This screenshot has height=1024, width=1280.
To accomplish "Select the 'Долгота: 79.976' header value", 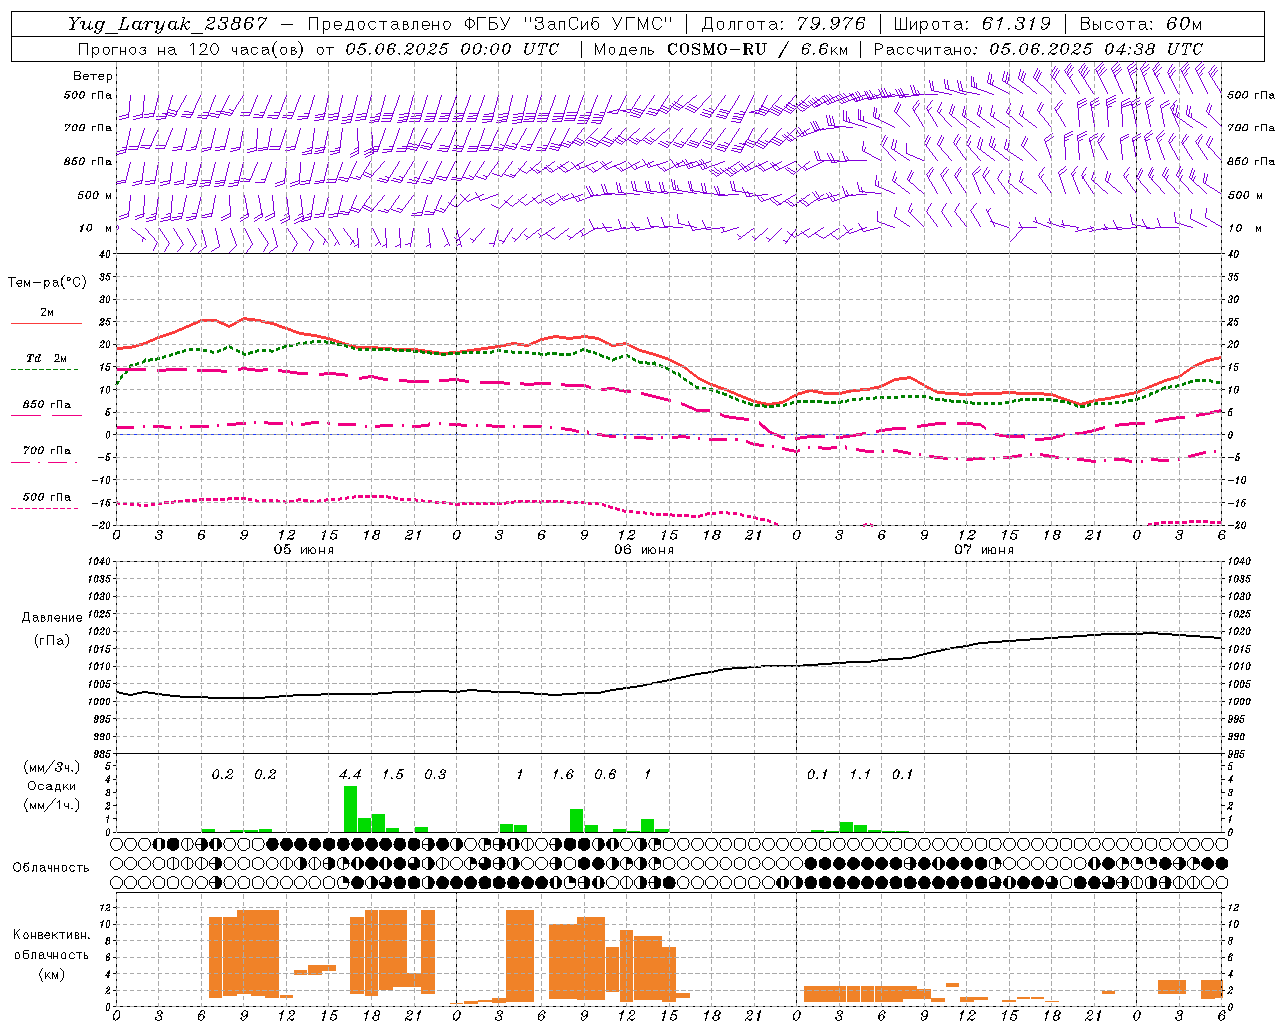I will pyautogui.click(x=784, y=24).
